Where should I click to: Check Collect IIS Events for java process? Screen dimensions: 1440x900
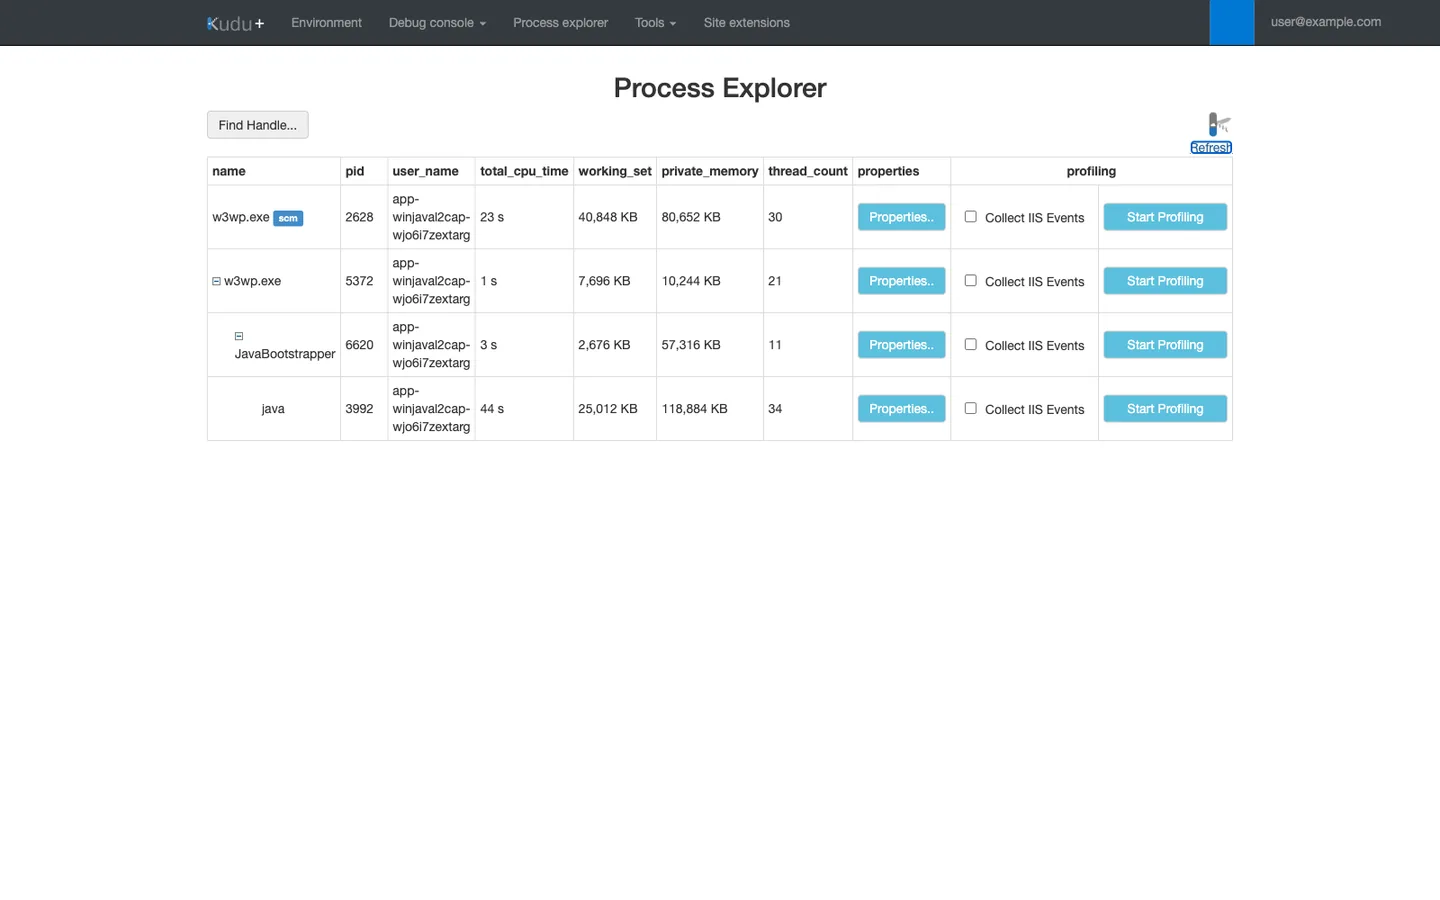pos(970,408)
